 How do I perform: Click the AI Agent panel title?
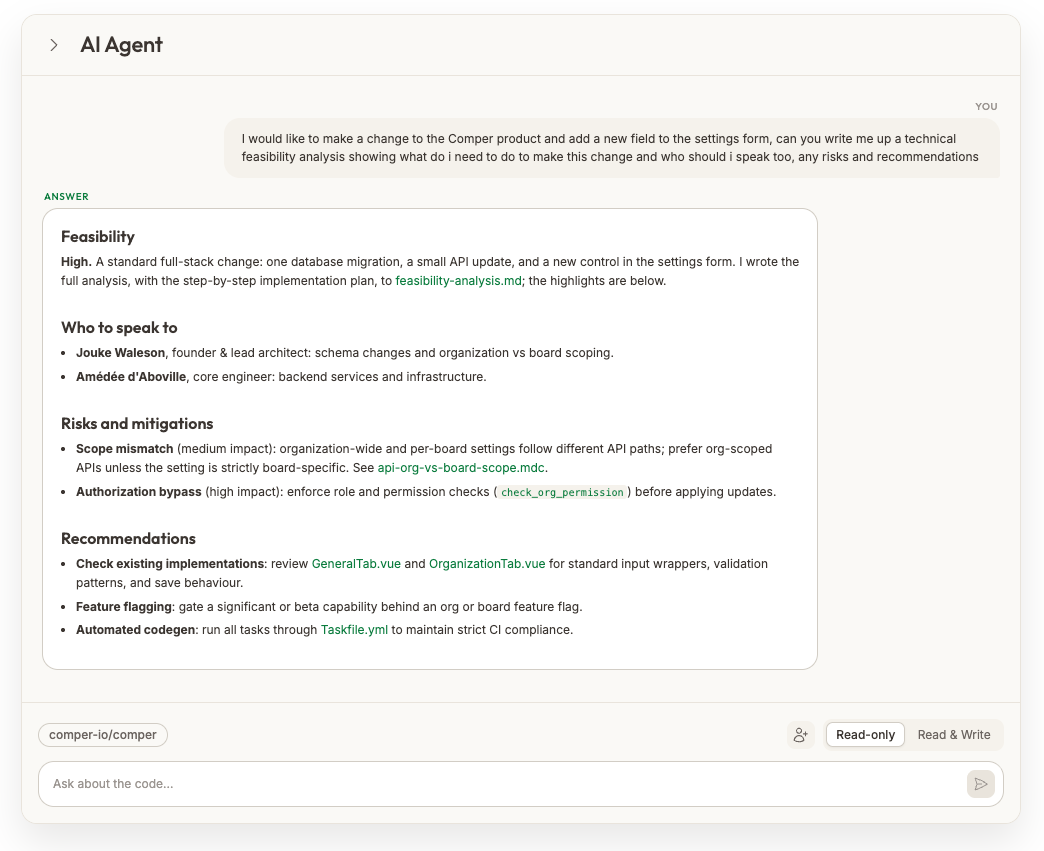point(121,45)
